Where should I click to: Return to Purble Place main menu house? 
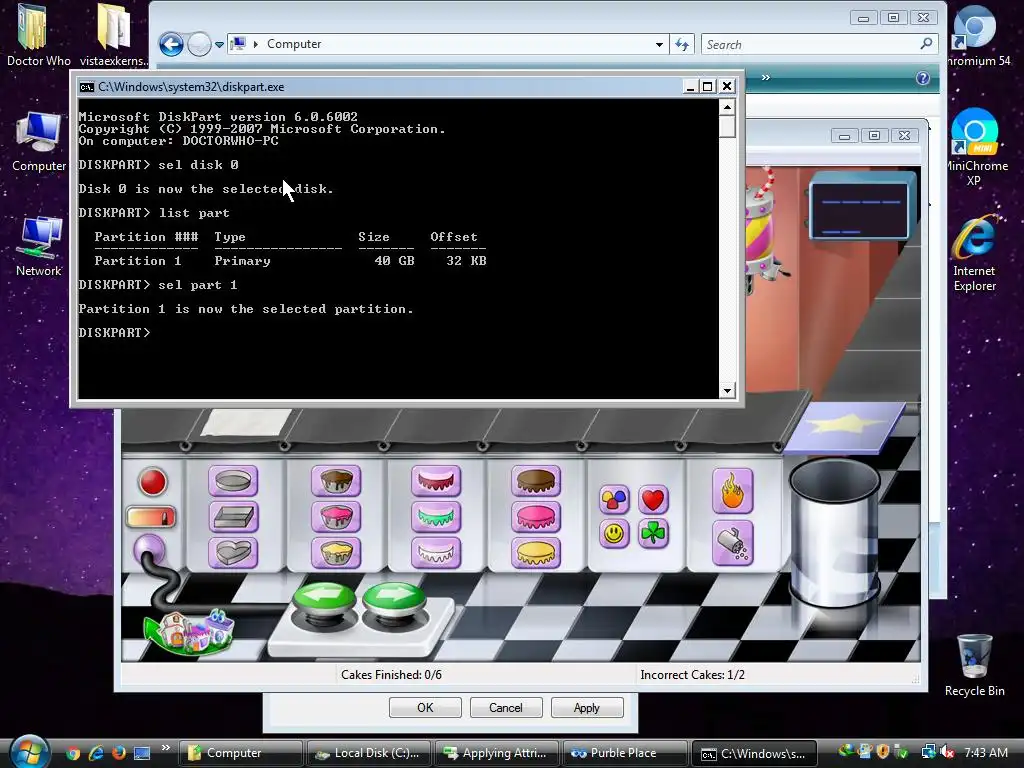(x=191, y=630)
